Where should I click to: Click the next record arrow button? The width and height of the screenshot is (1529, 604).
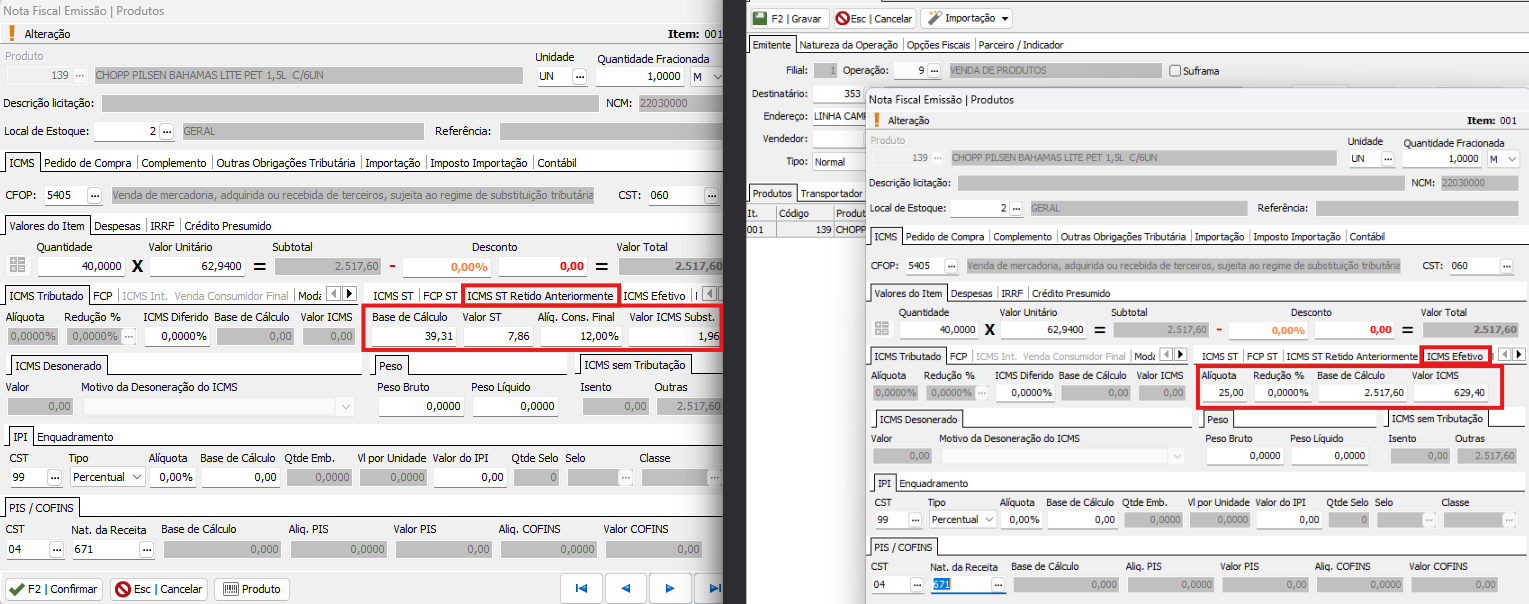click(x=671, y=589)
